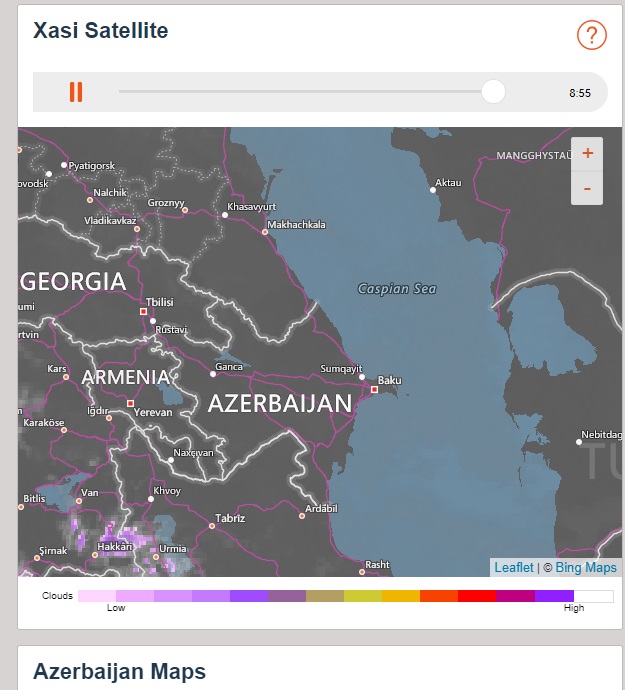Click the Ganca city marker
Screen dimensions: 625x690
tap(213, 374)
